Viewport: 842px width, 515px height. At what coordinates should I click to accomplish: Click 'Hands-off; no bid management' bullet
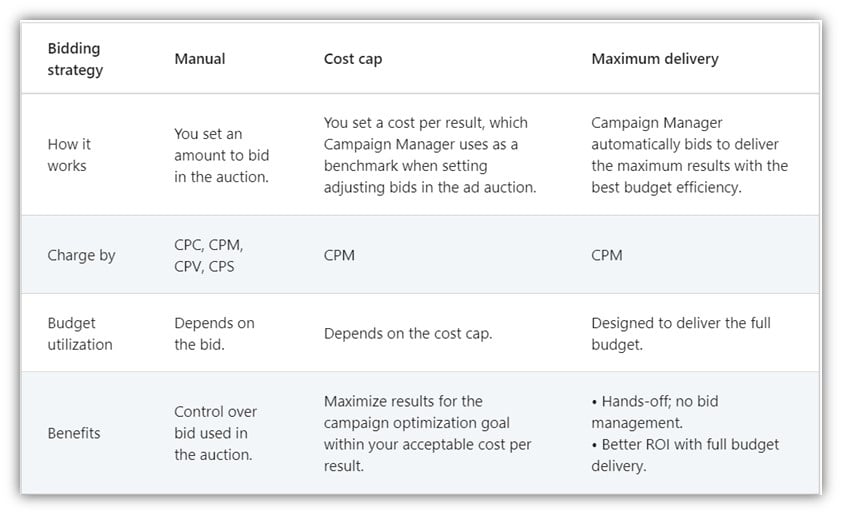pyautogui.click(x=655, y=411)
